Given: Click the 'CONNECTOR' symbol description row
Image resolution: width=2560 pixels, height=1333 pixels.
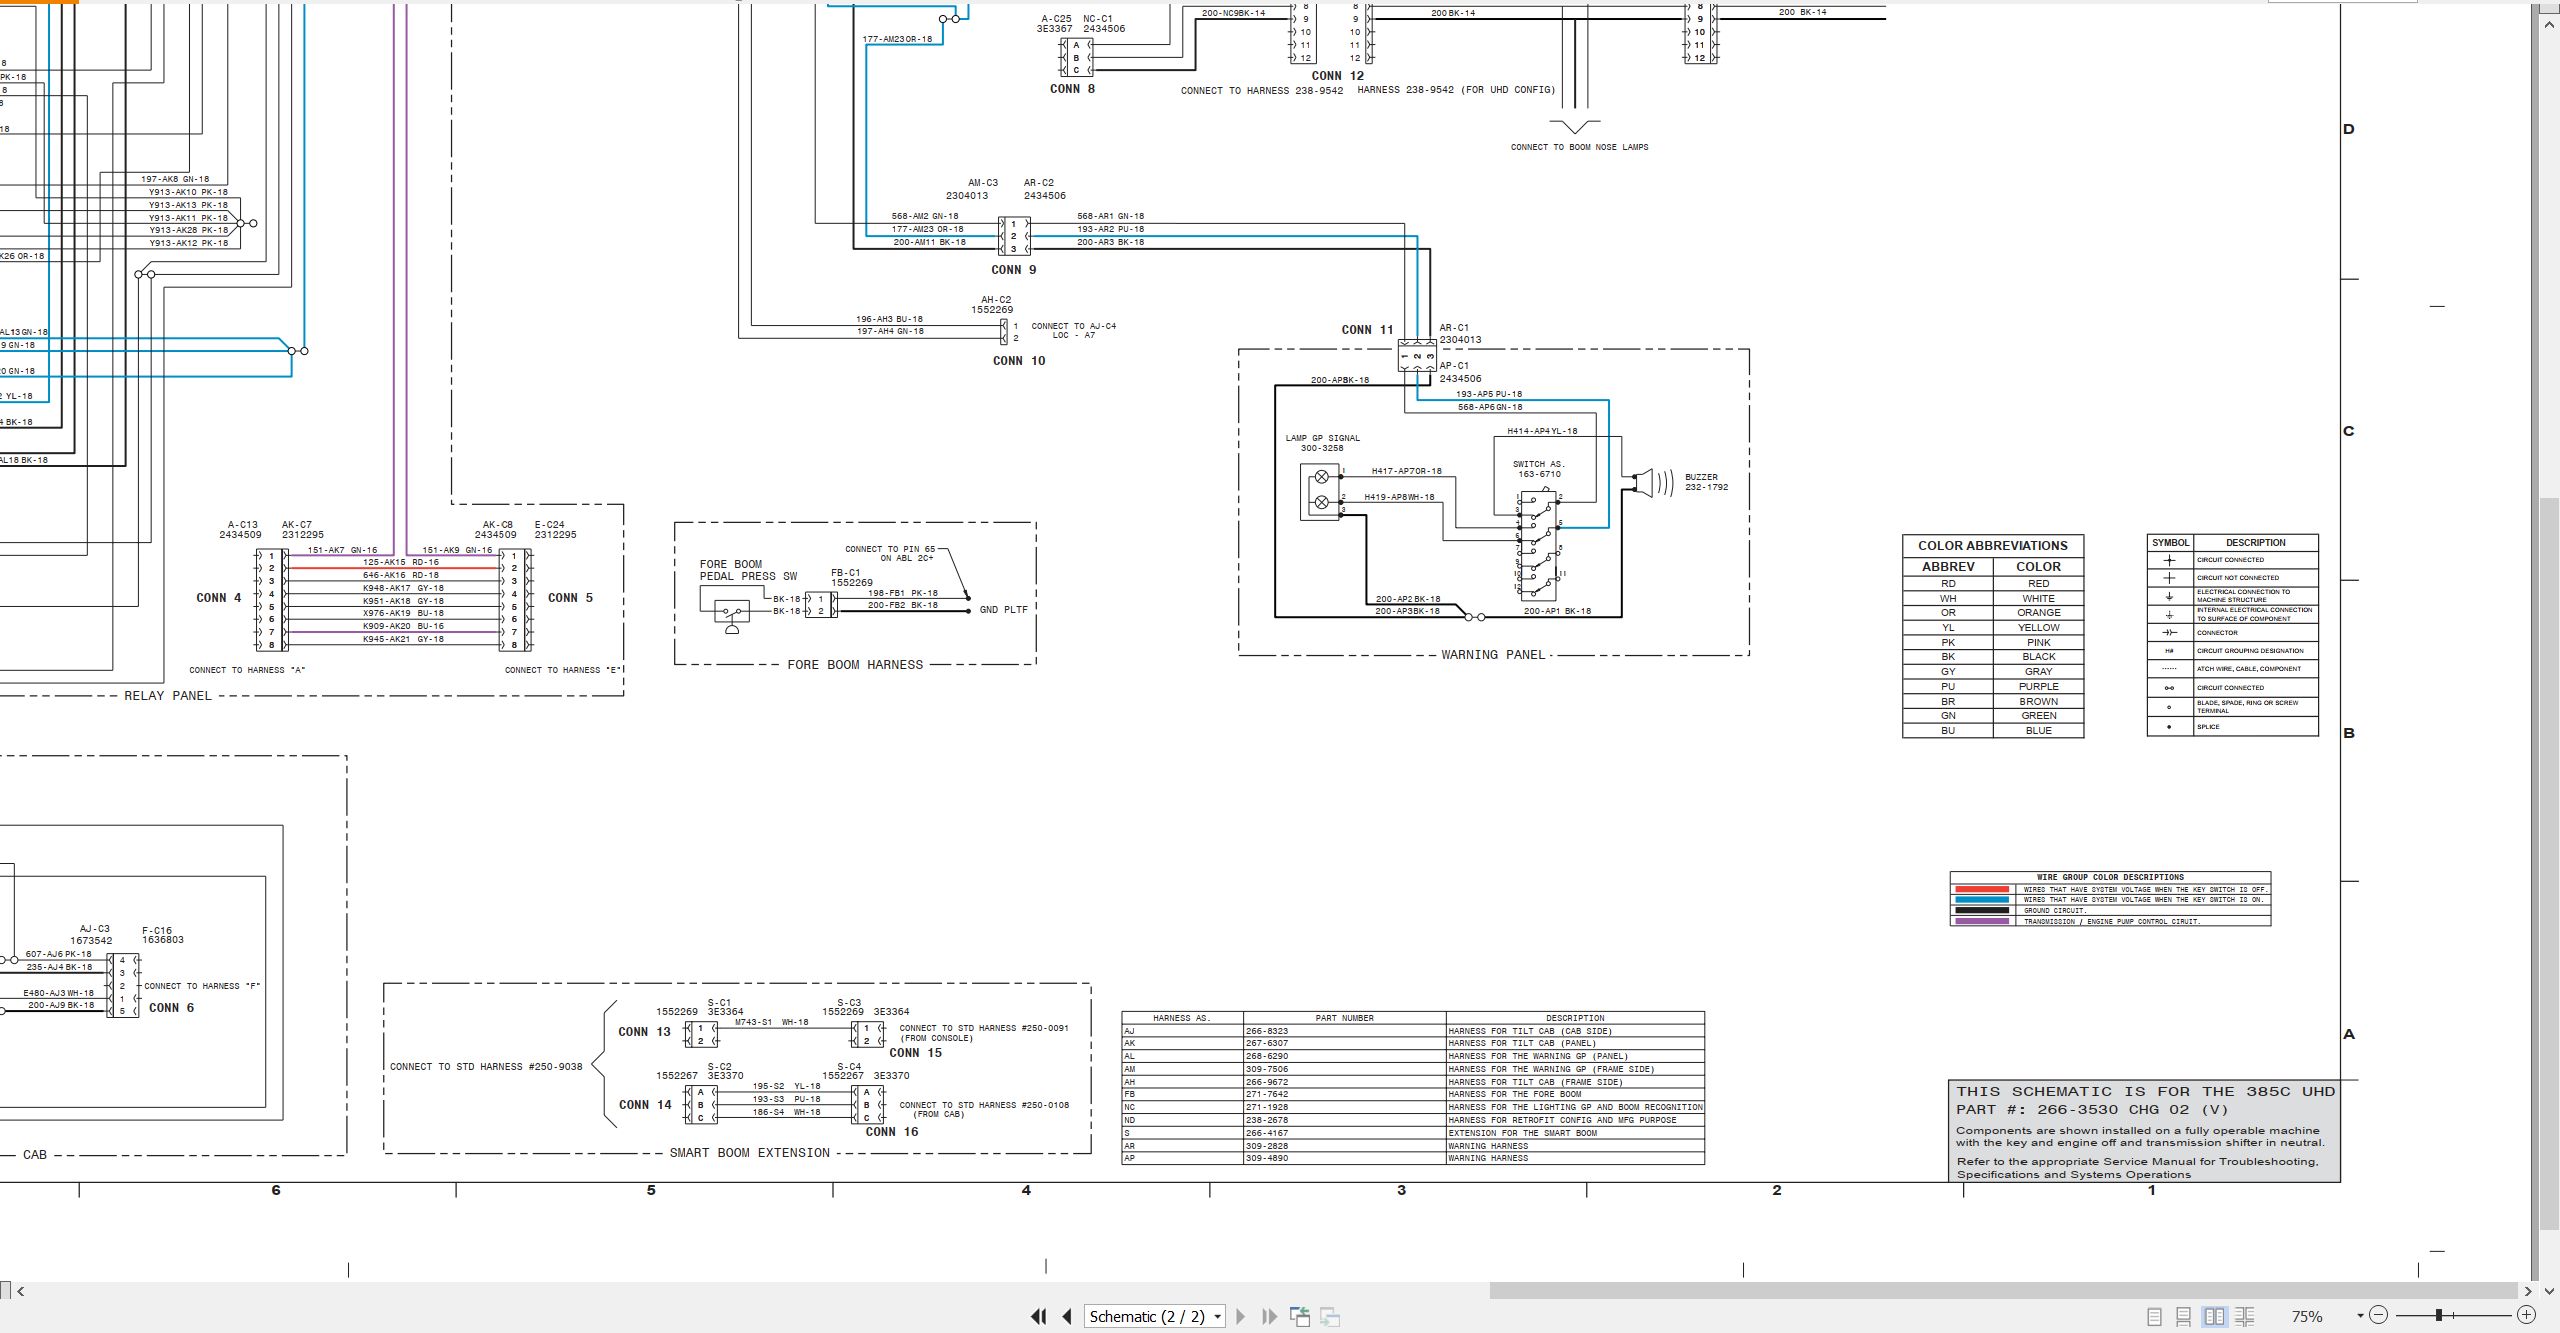Looking at the screenshot, I should pyautogui.click(x=2232, y=633).
